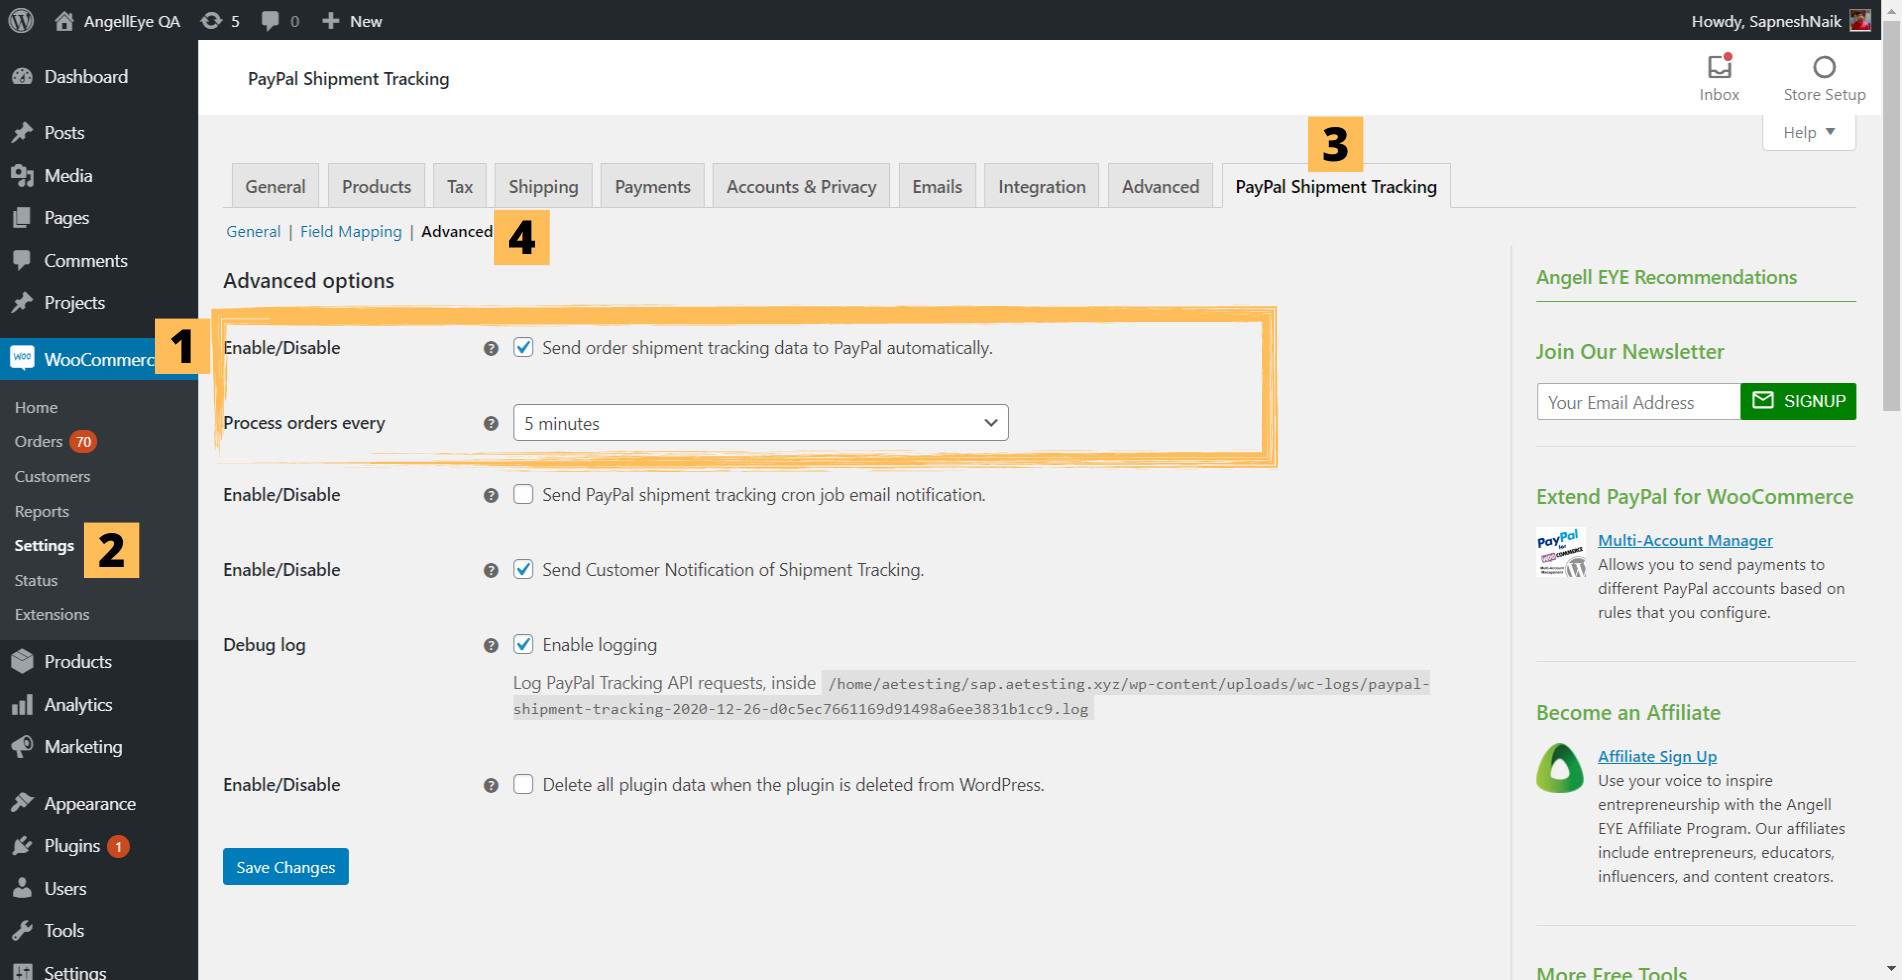
Task: Open the Reports submenu item
Action: point(42,511)
